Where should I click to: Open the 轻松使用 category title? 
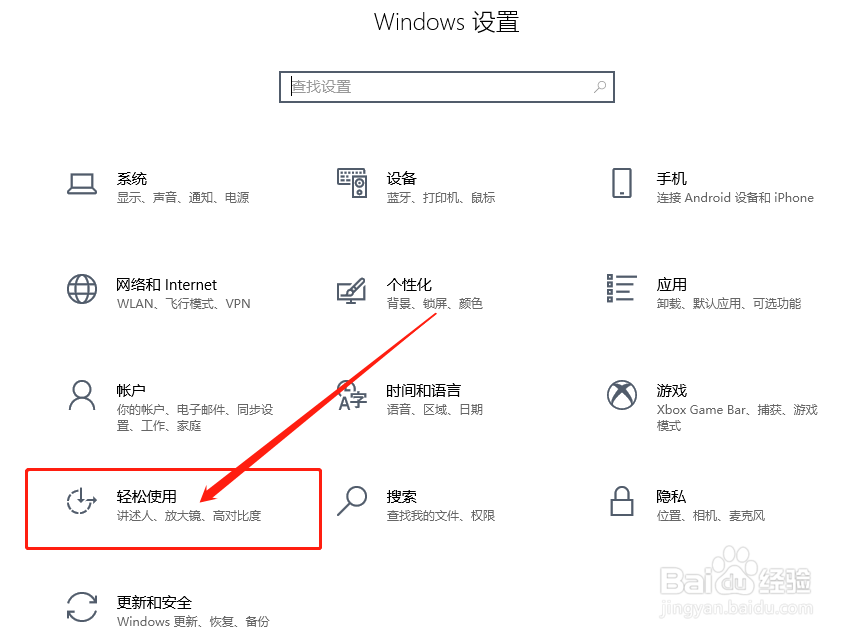click(x=146, y=496)
